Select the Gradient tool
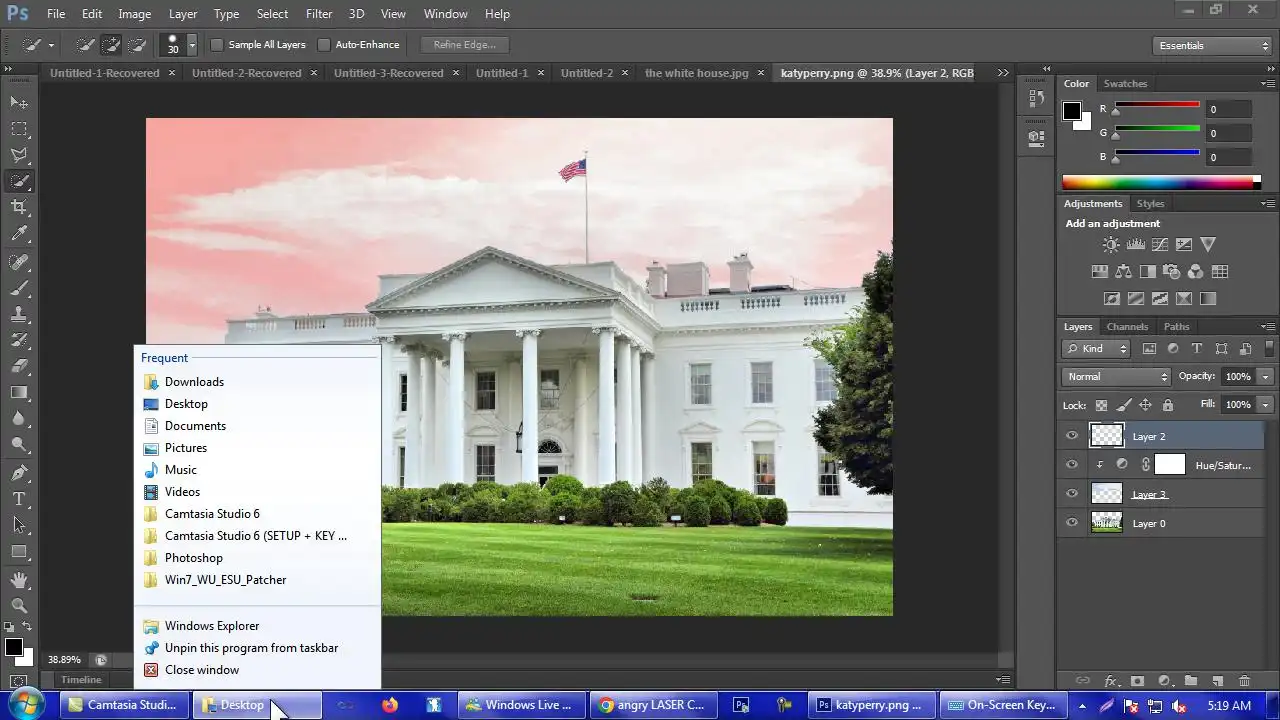1280x720 pixels. [x=19, y=393]
